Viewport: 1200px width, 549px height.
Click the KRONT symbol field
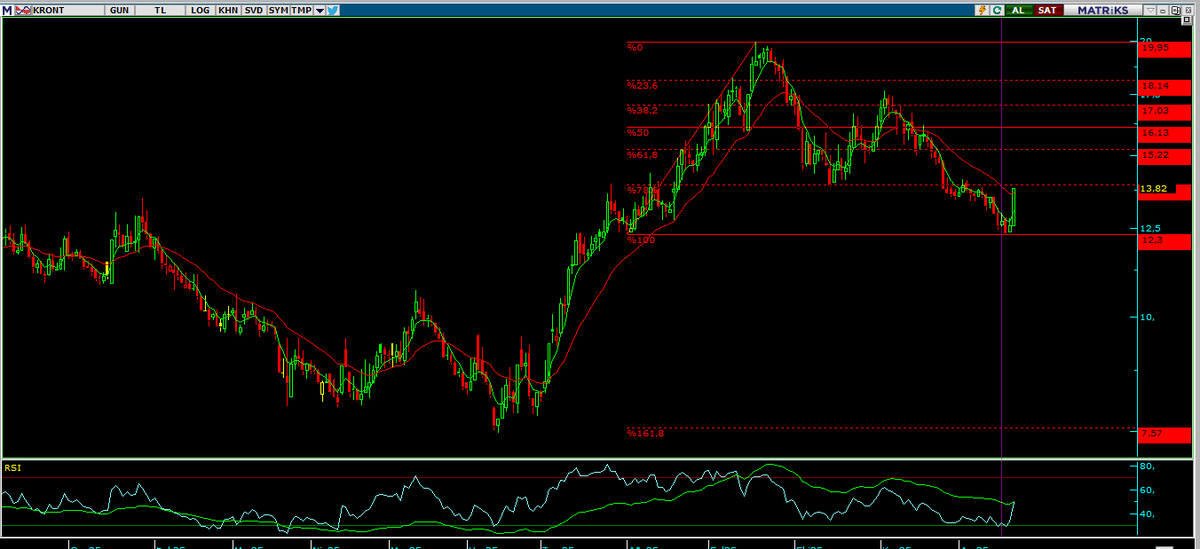click(x=68, y=10)
